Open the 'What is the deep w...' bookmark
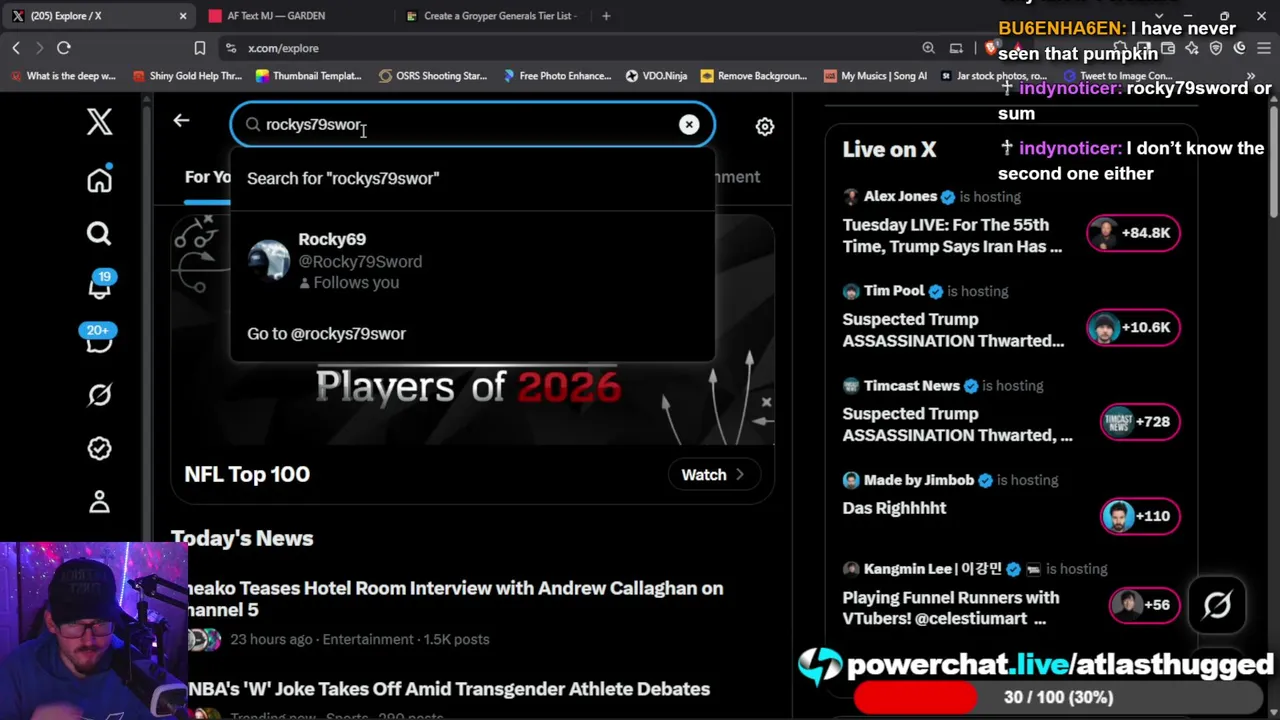The image size is (1280, 720). point(64,76)
